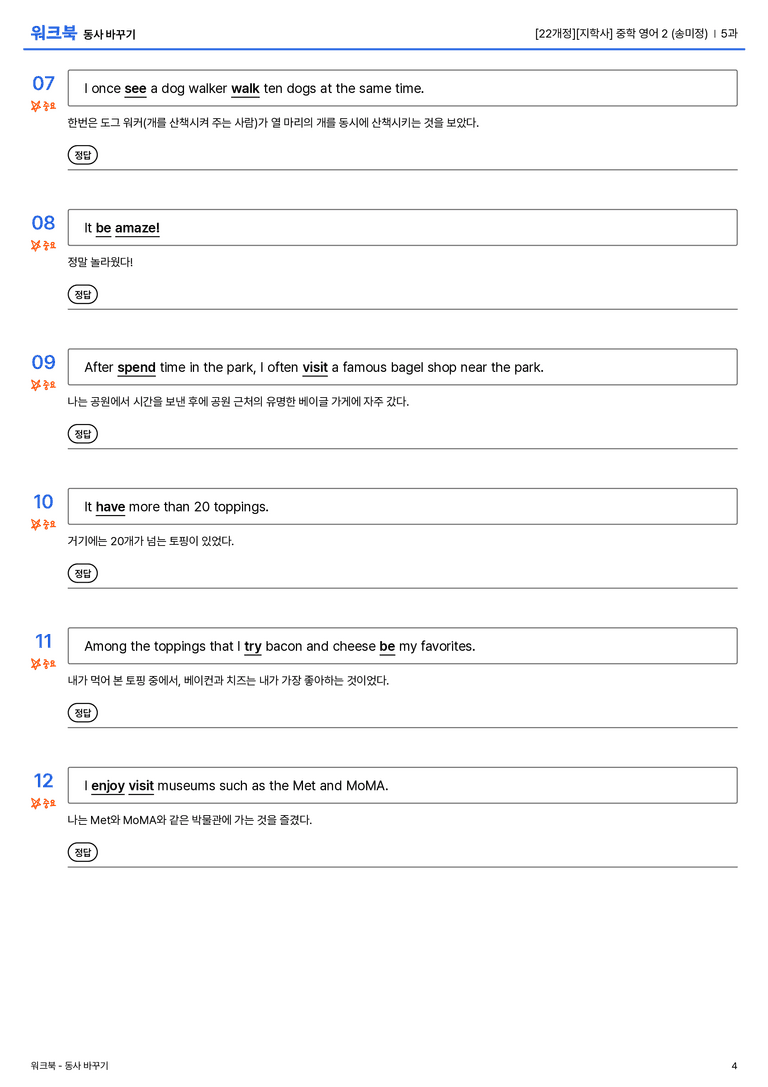Click the underlined word 'try' in sentence 11
Screen dimensions: 768x1087
tap(253, 647)
